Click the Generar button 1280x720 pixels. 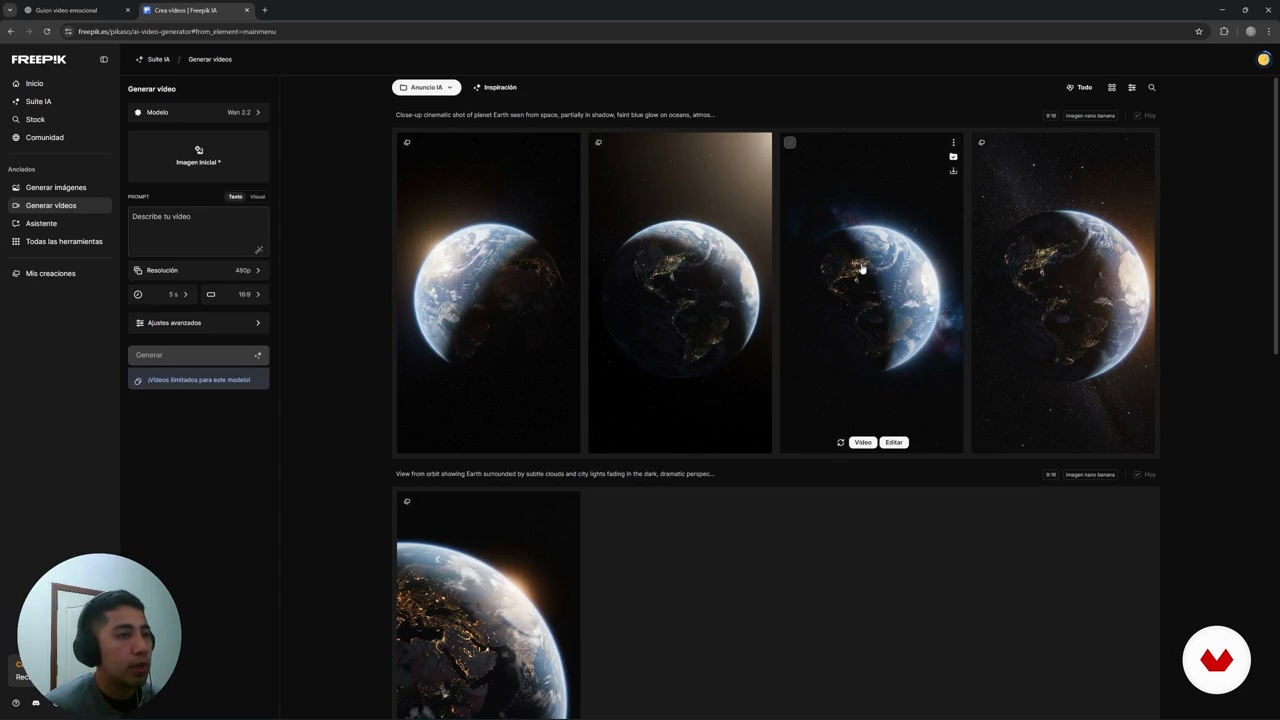(198, 355)
